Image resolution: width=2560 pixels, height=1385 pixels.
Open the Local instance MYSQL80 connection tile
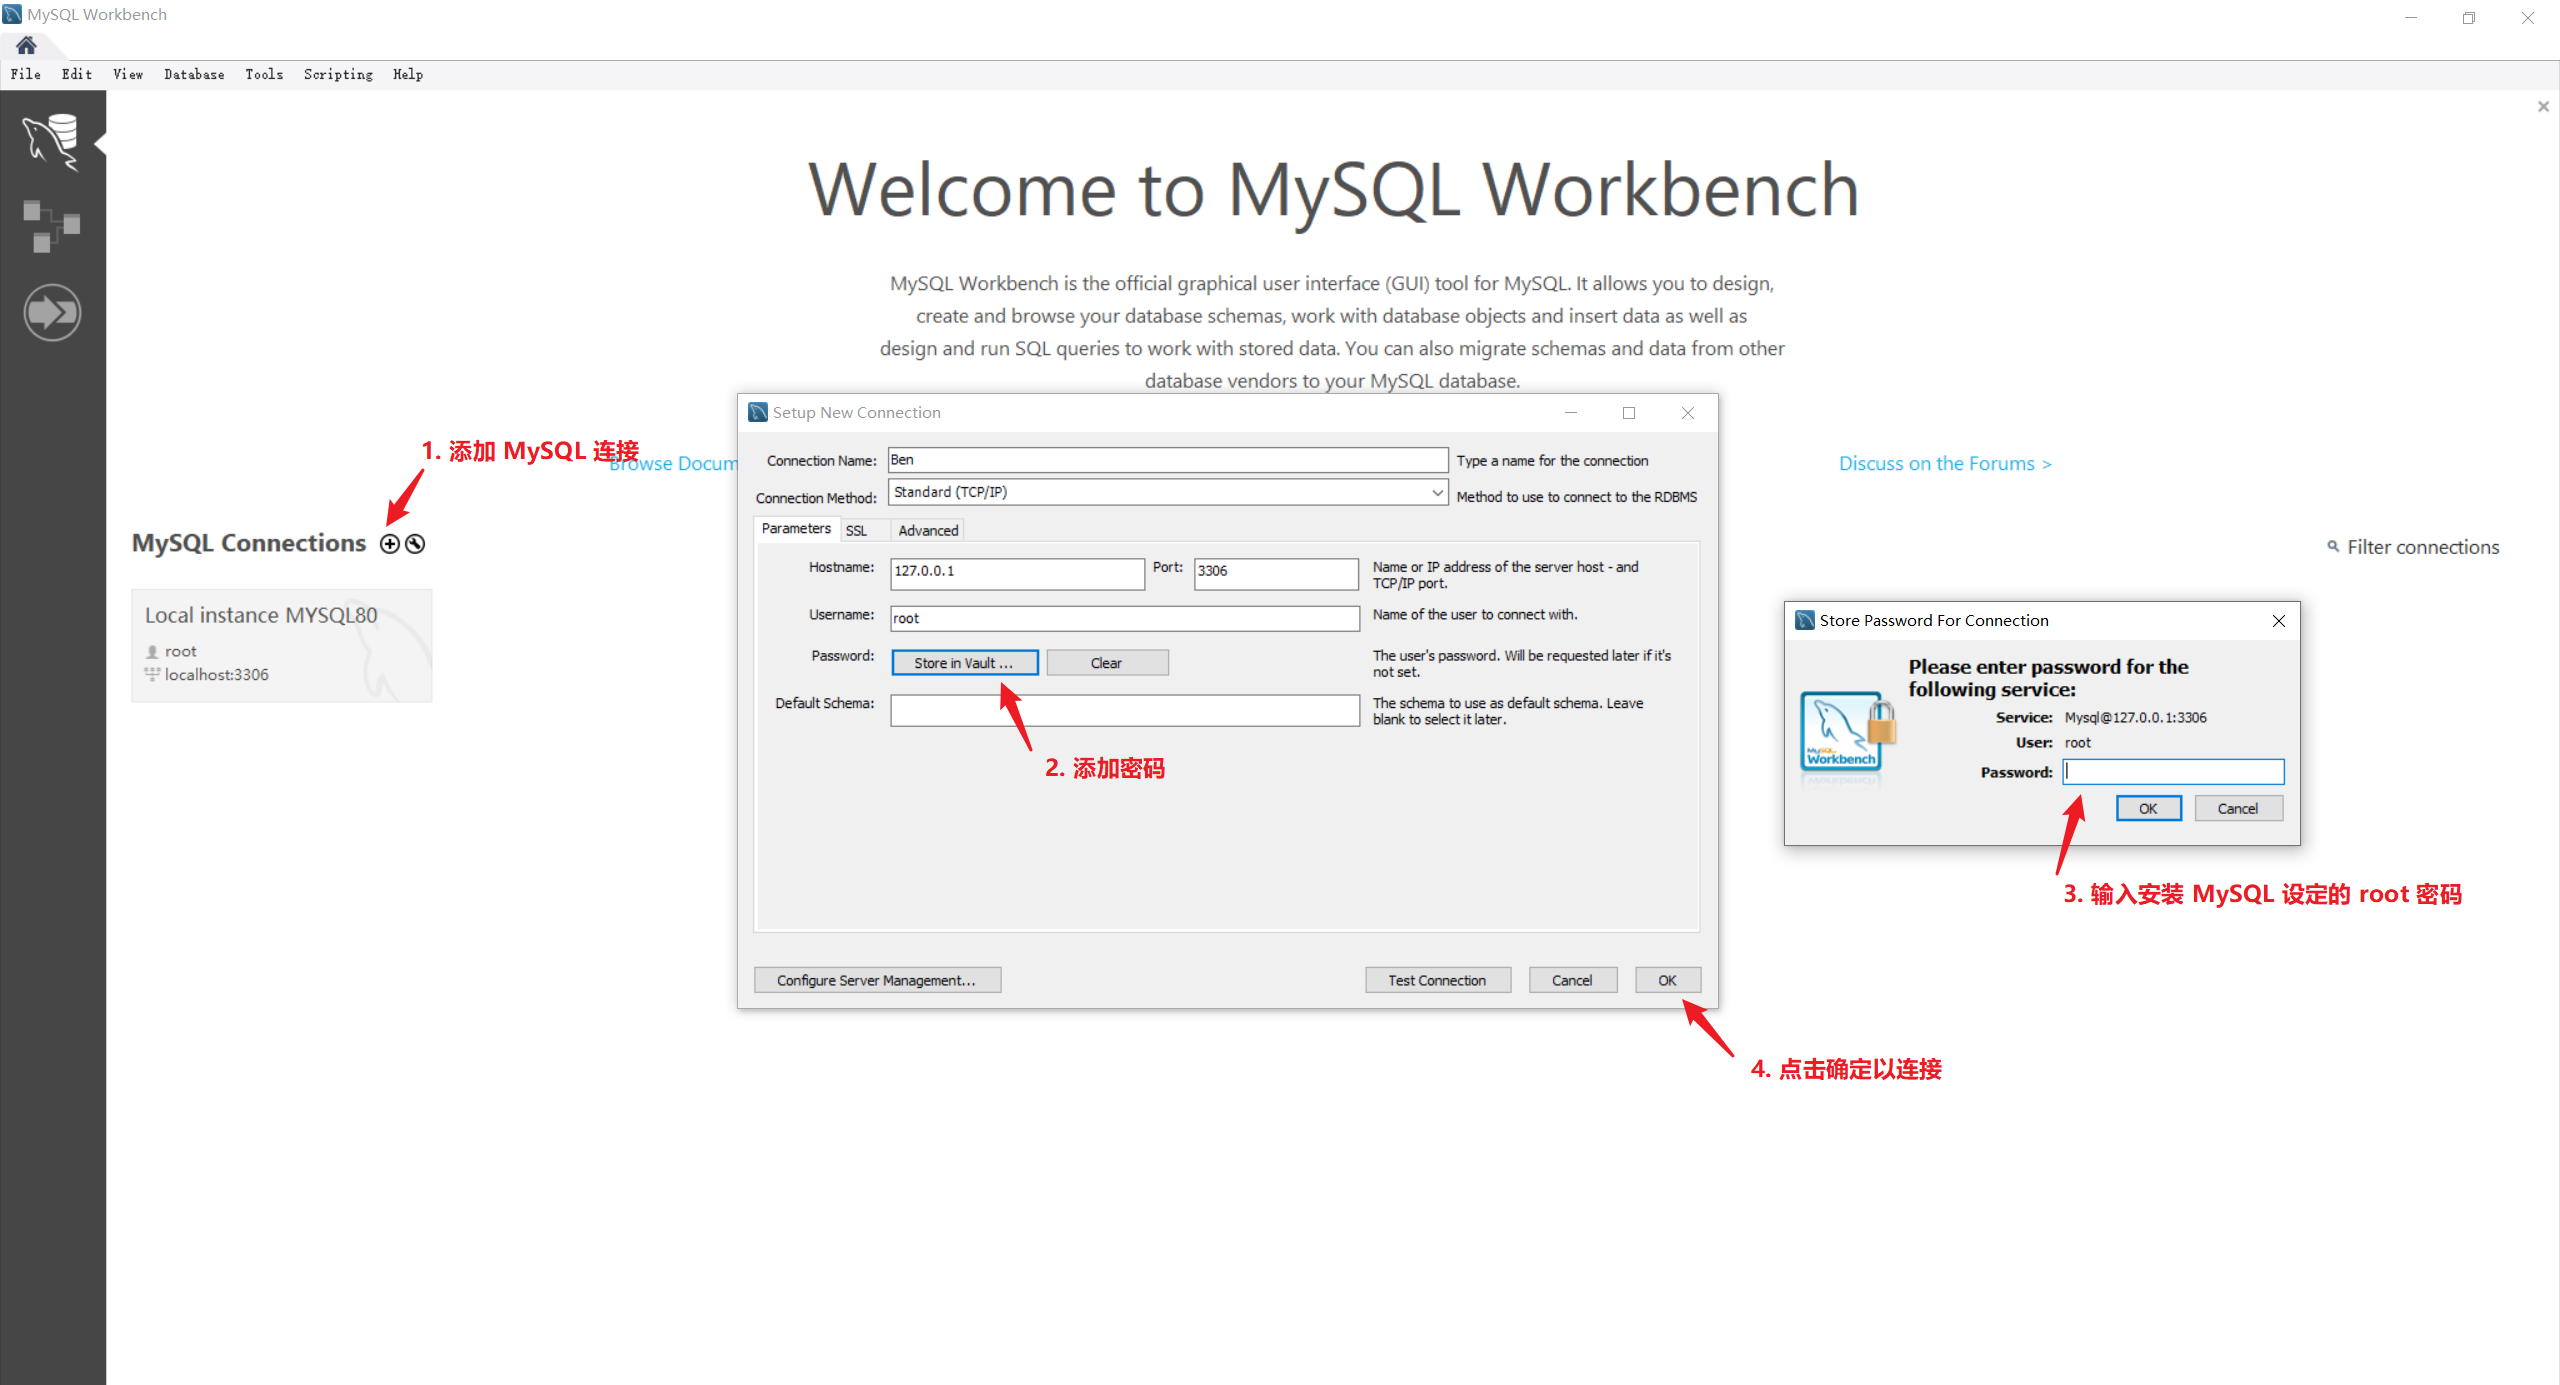(282, 646)
